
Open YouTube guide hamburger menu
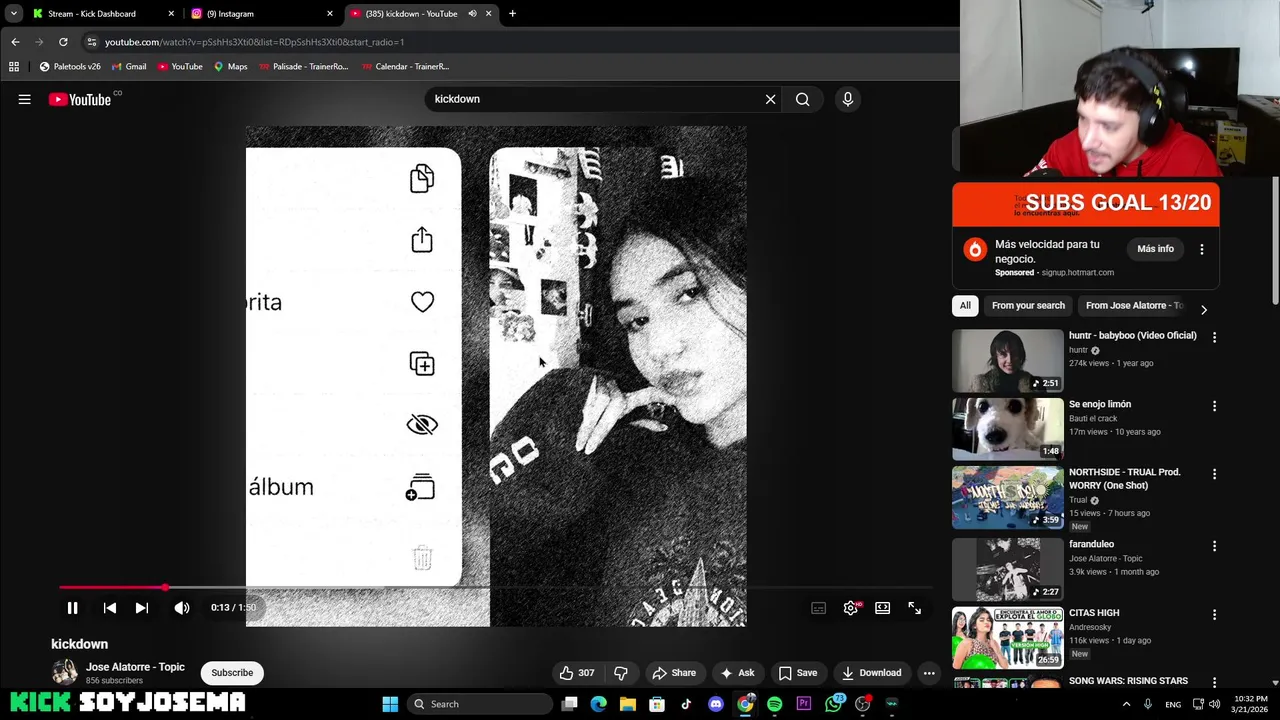tap(25, 99)
